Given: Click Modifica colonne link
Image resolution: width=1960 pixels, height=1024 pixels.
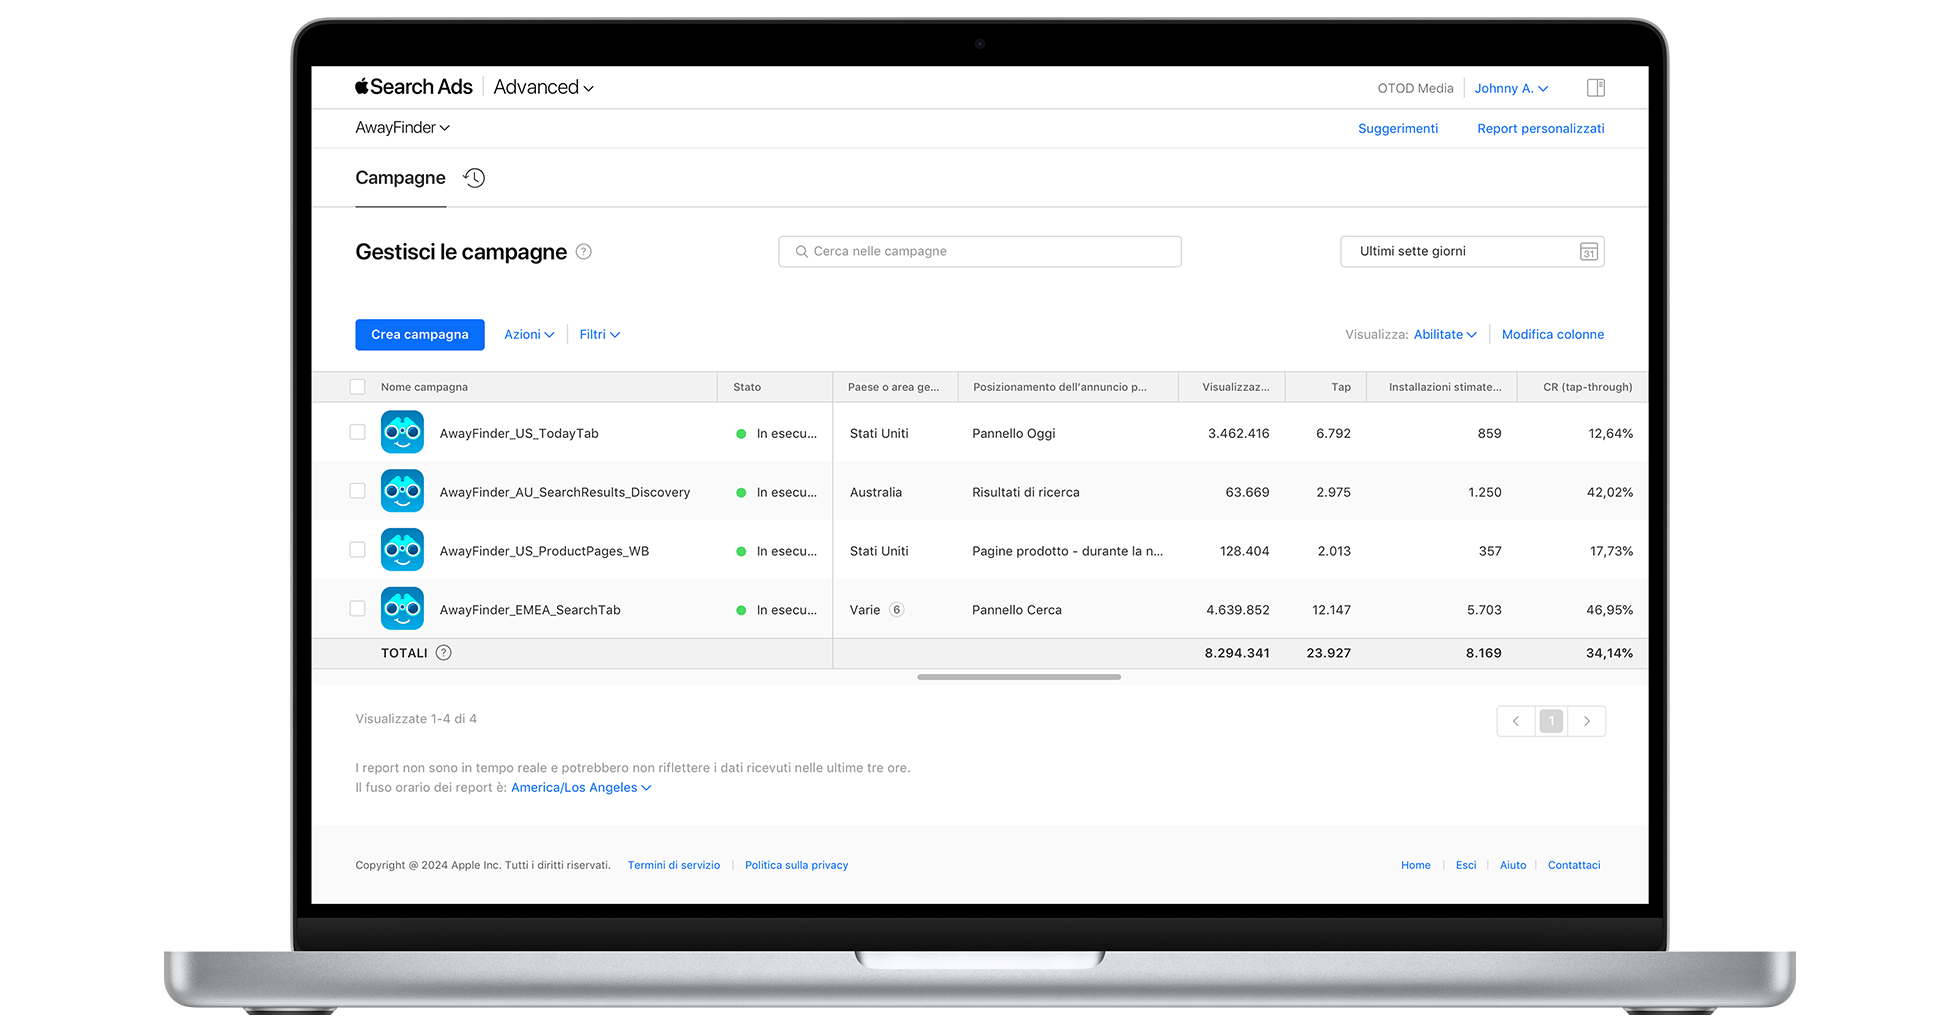Looking at the screenshot, I should 1553,335.
